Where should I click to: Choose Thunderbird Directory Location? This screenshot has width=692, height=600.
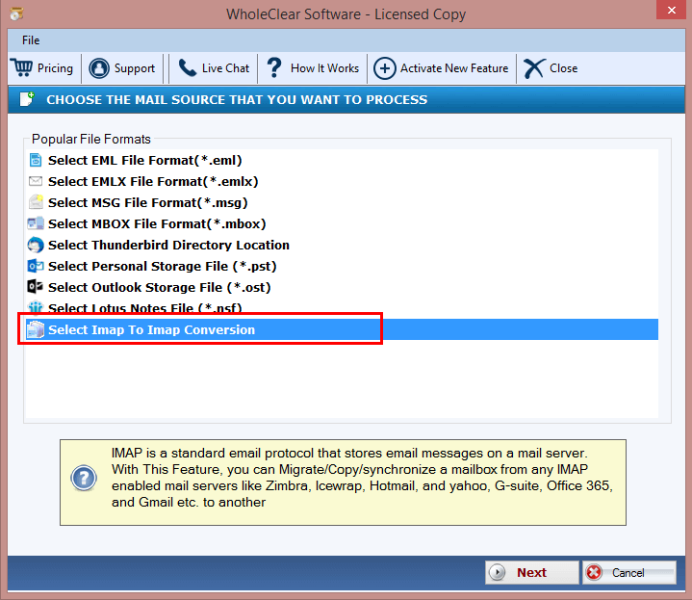[168, 245]
